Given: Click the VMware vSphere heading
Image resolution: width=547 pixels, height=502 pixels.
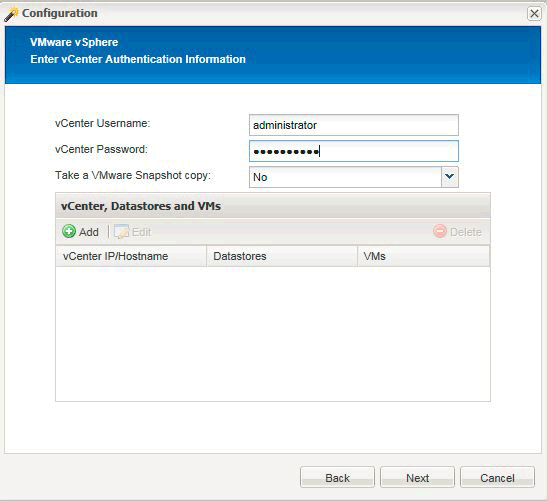Looking at the screenshot, I should pos(74,42).
